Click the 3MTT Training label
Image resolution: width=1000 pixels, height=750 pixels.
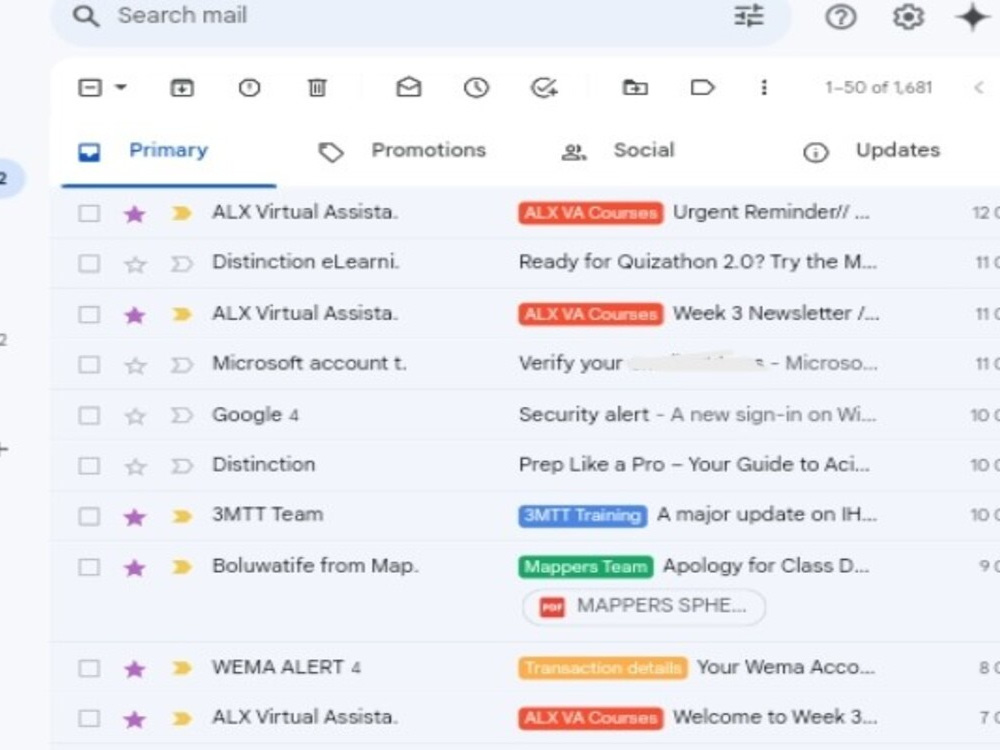tap(582, 515)
